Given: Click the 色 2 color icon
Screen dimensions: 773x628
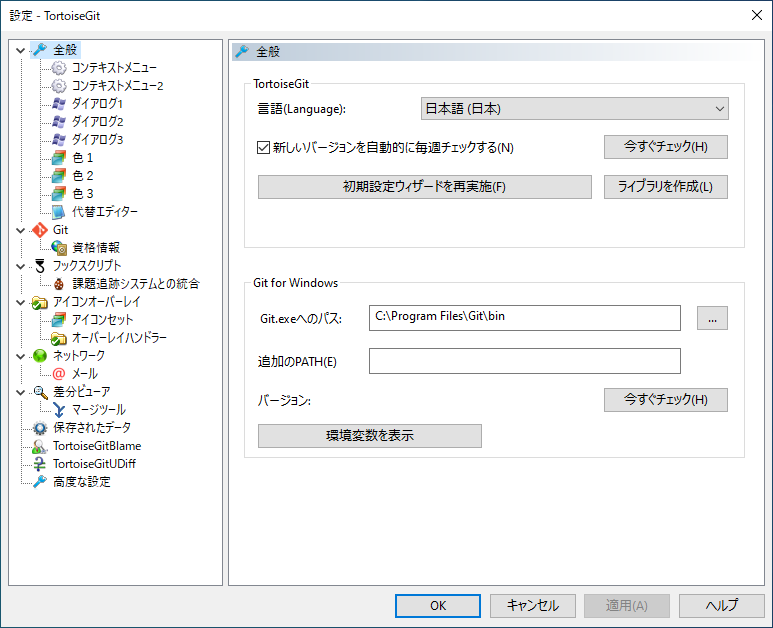Looking at the screenshot, I should click(59, 176).
